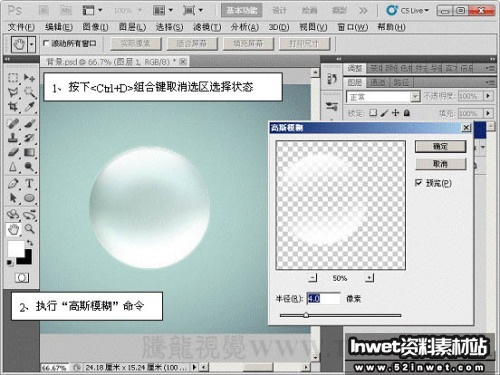The width and height of the screenshot is (500, 375).
Task: Select the Horizontal Type tool
Action: coord(29,183)
